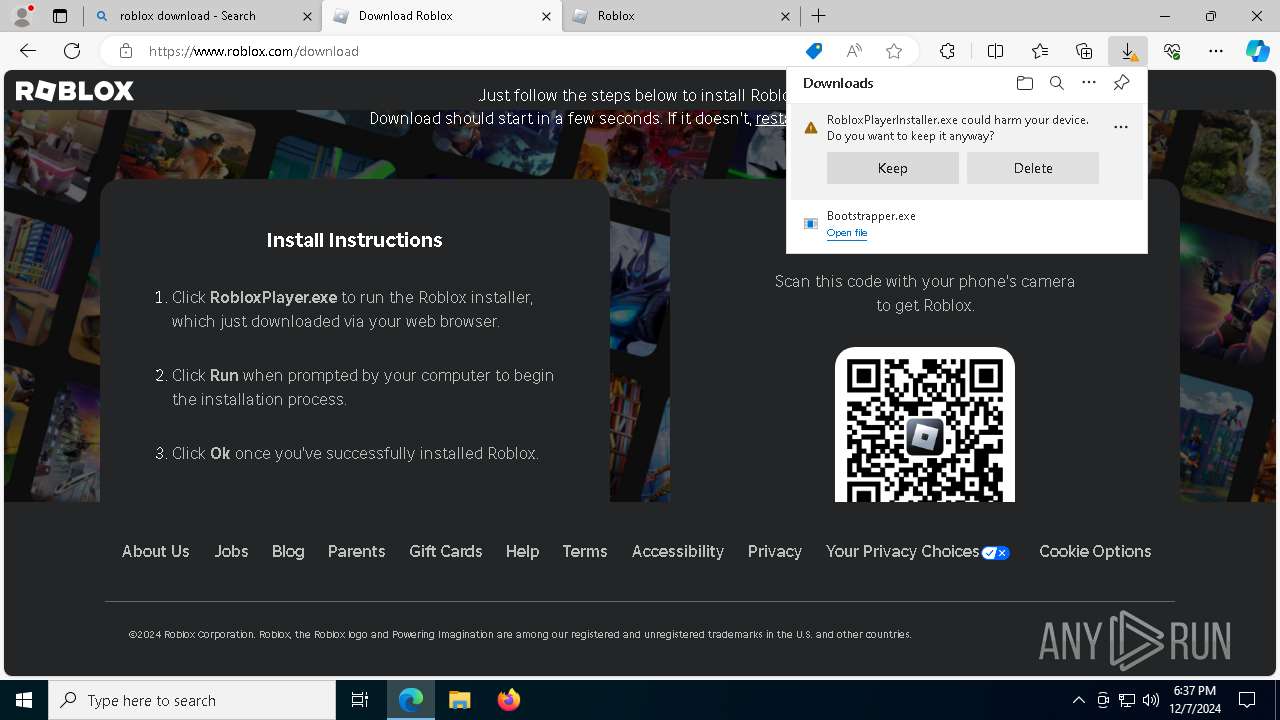
Task: Open downloads folder icon in Downloads panel
Action: (1024, 83)
